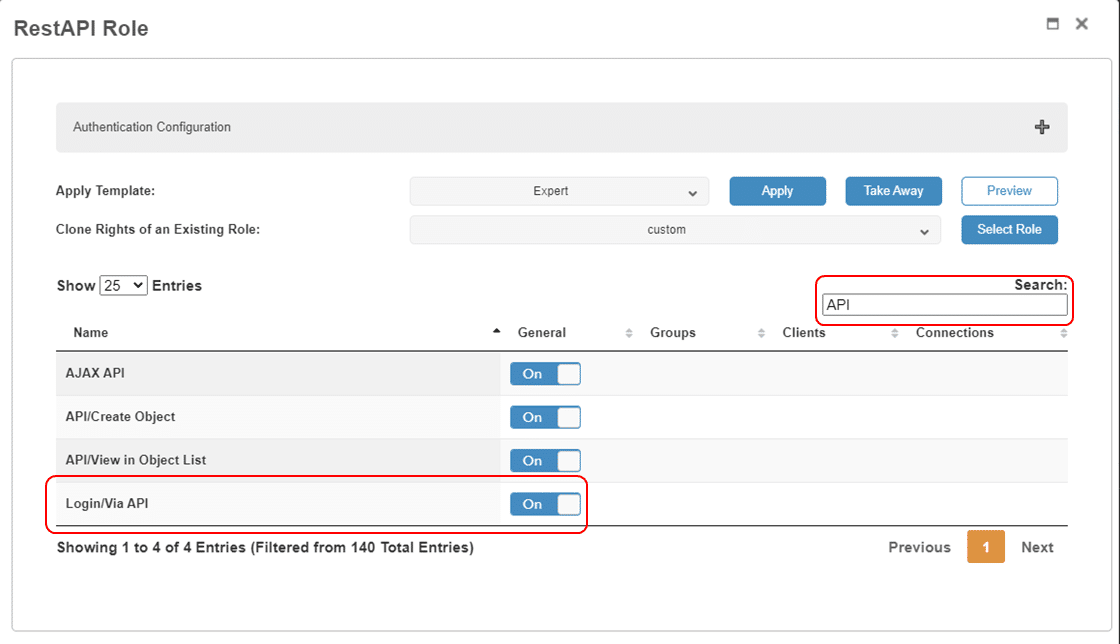
Task: Click the RestAPI Role dialog title
Action: click(81, 29)
